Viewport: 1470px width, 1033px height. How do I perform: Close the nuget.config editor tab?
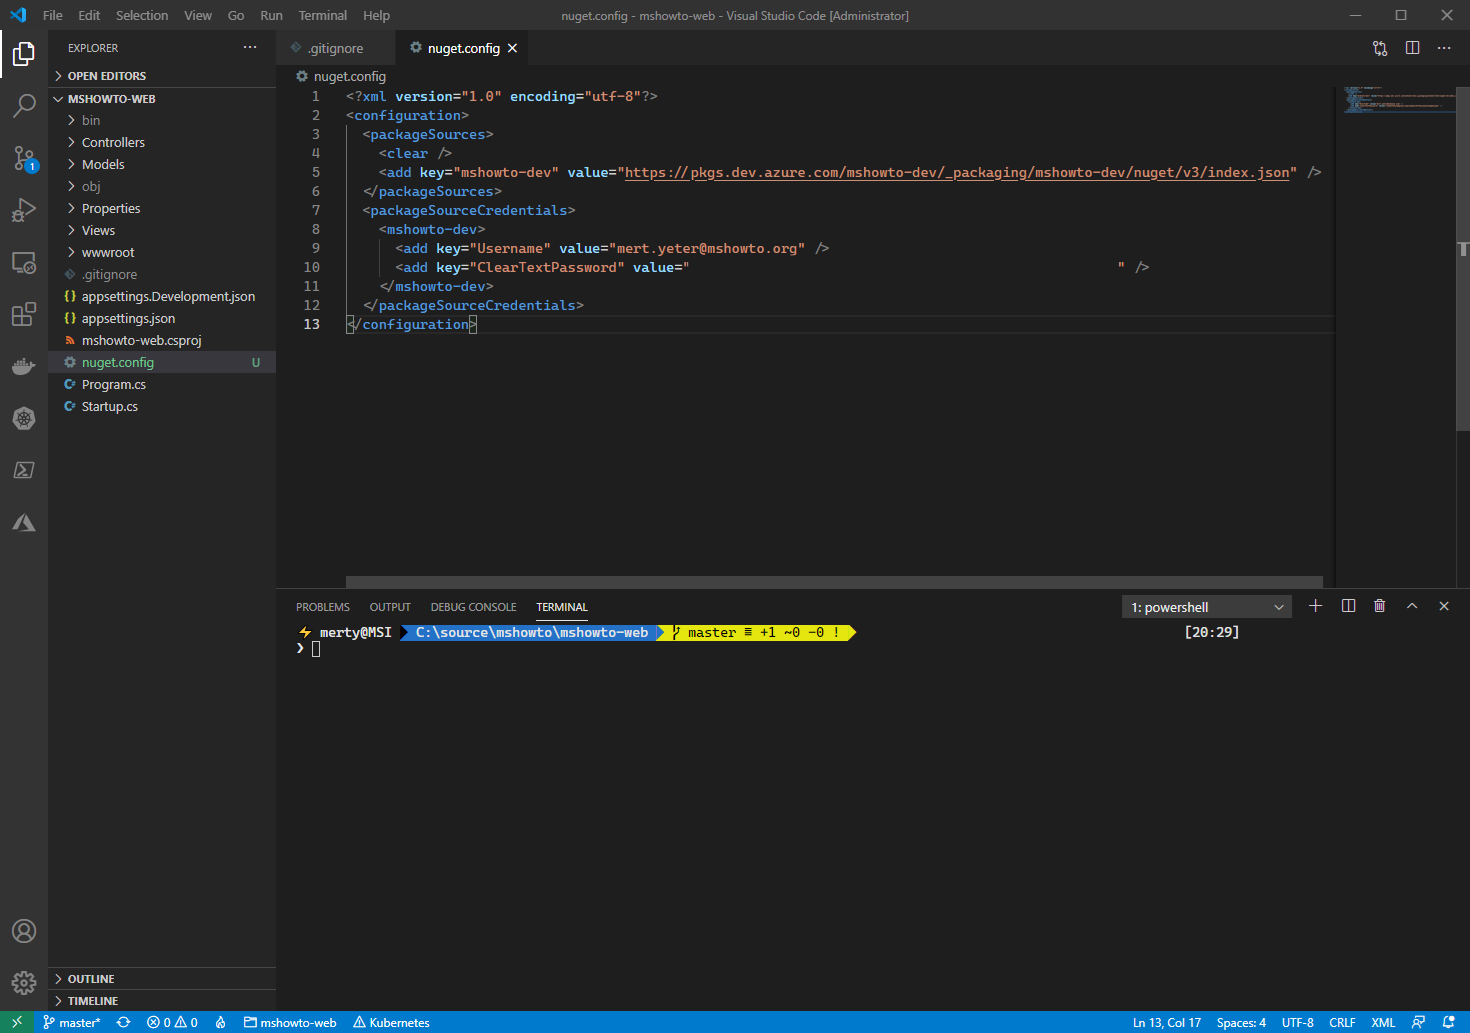tap(512, 48)
